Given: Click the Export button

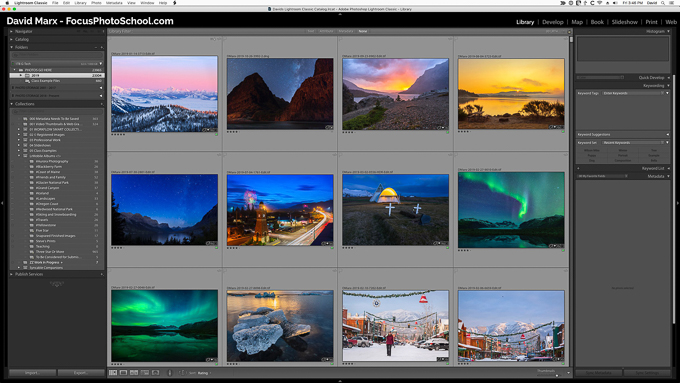Looking at the screenshot, I should tap(81, 373).
